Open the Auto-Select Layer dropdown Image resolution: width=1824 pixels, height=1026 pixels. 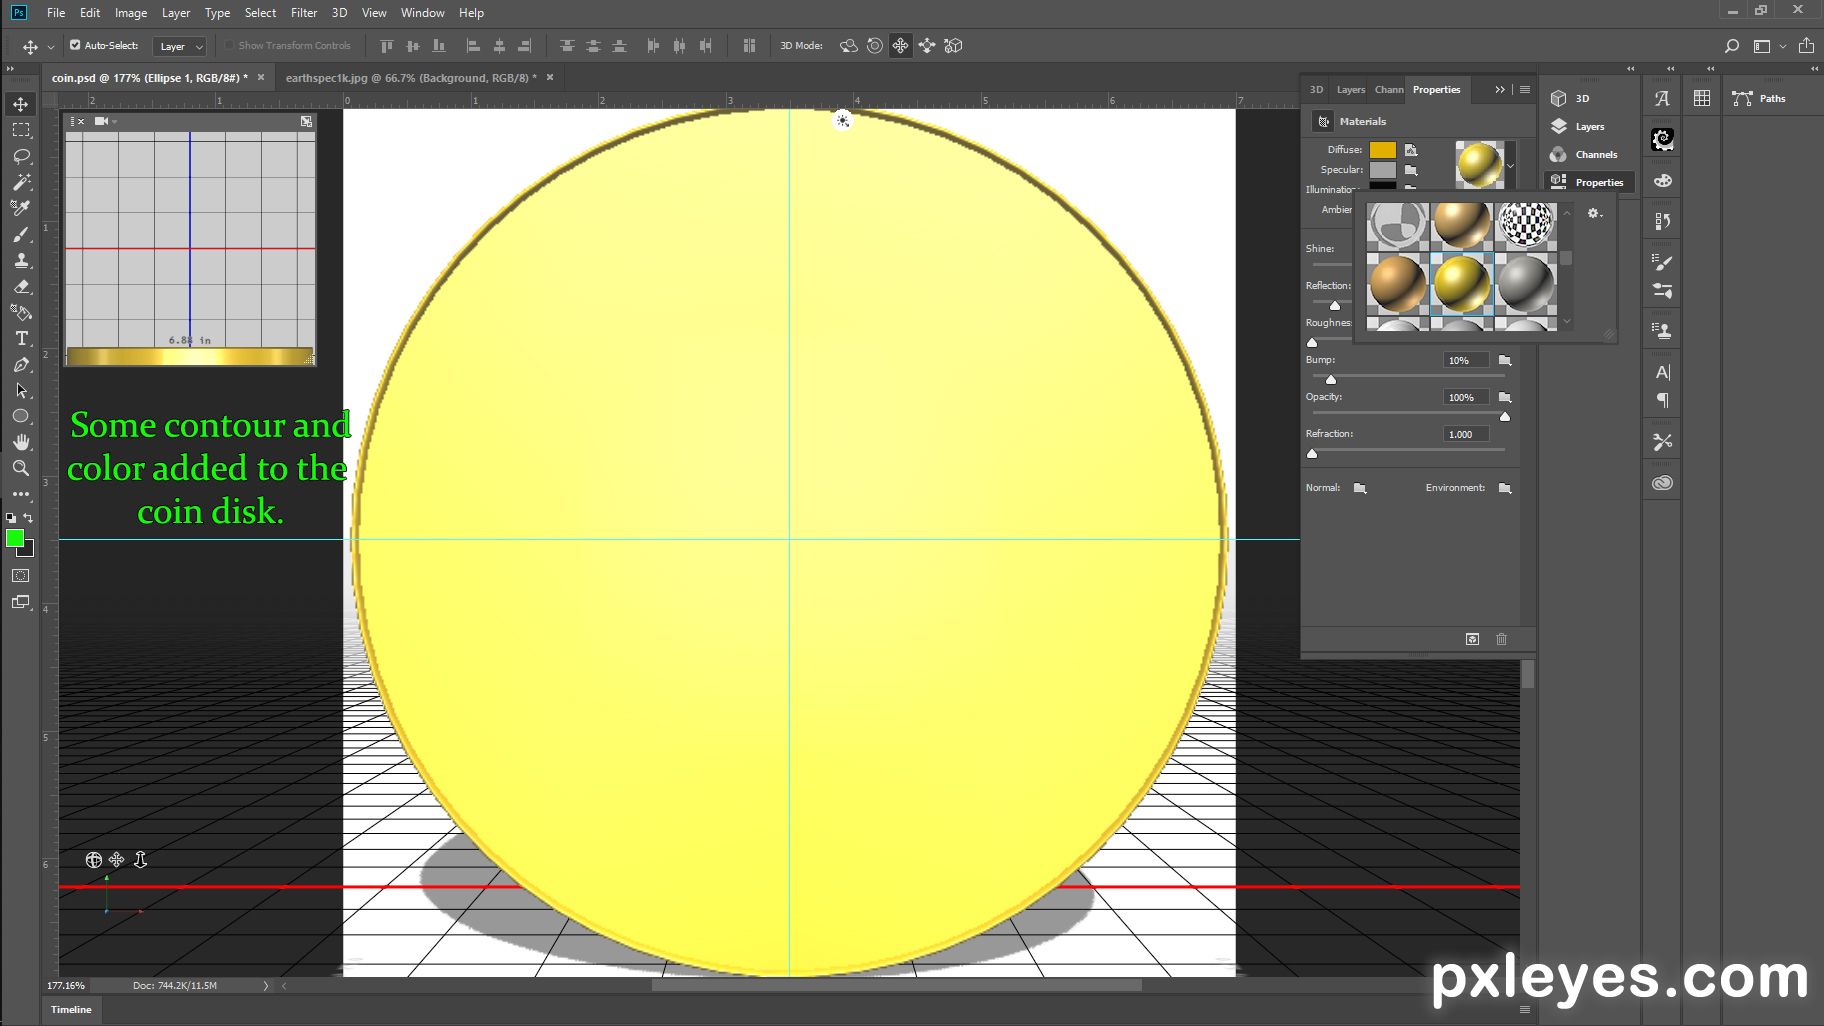(x=179, y=46)
